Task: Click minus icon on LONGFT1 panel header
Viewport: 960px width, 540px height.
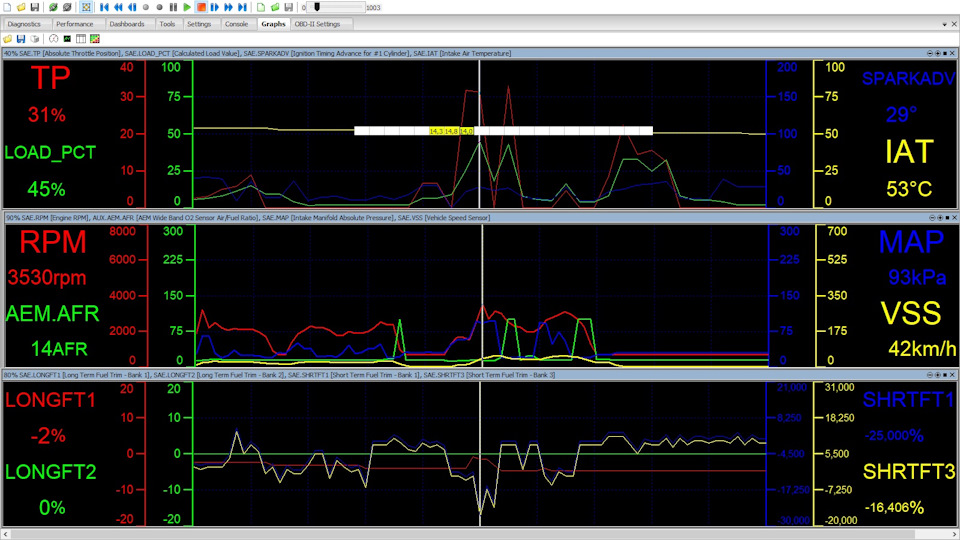Action: (930, 375)
